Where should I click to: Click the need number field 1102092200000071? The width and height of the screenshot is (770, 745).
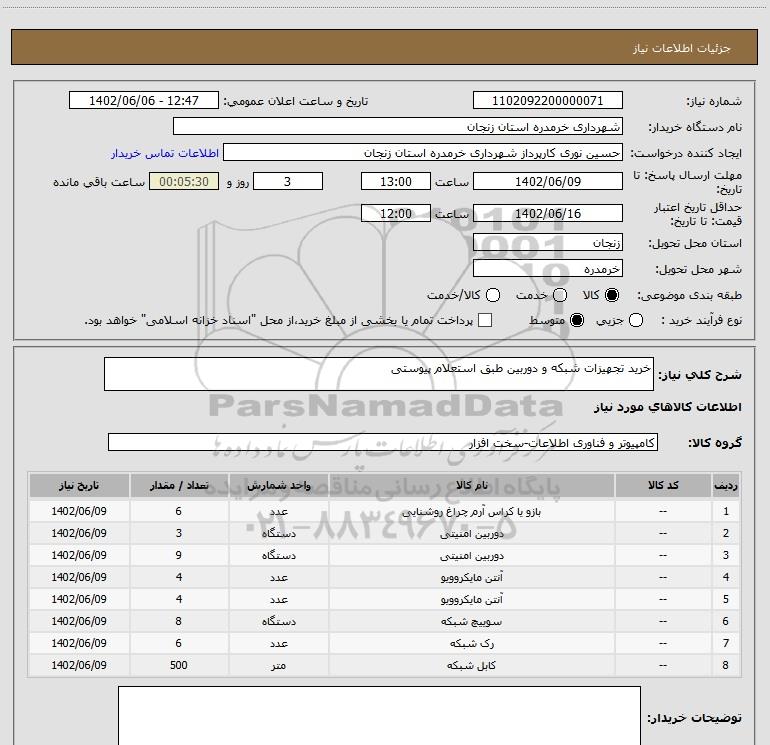[x=548, y=101]
